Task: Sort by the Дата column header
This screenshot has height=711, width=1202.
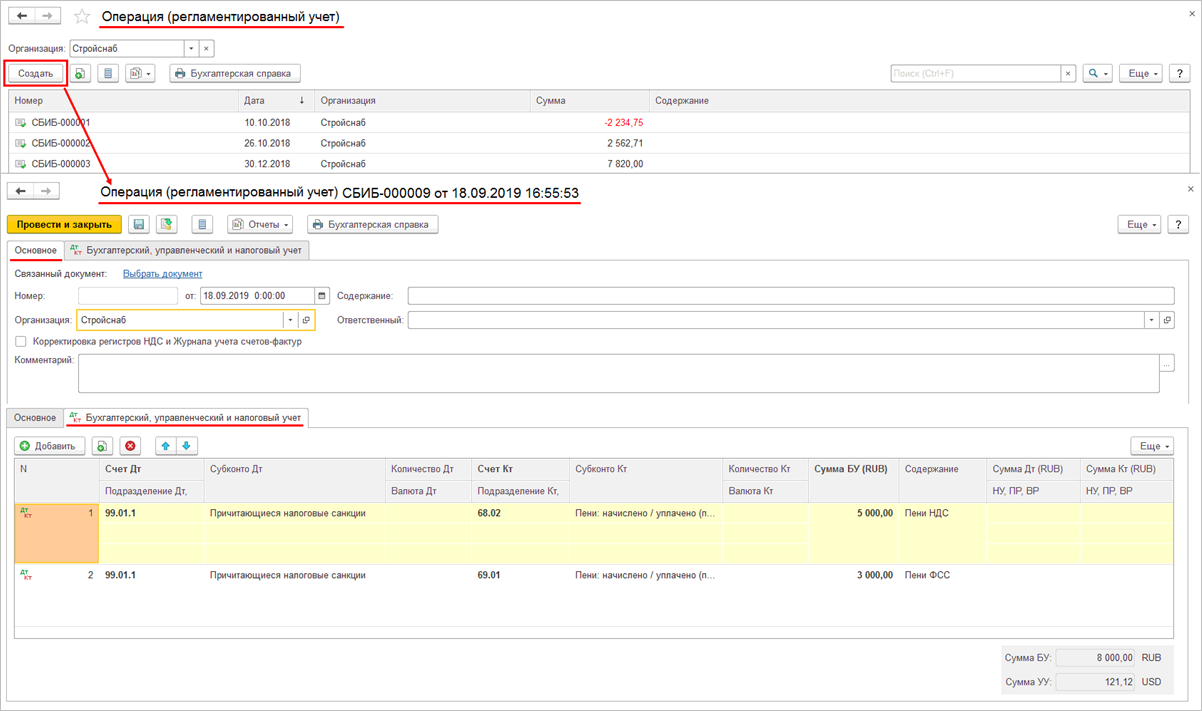Action: click(x=274, y=101)
